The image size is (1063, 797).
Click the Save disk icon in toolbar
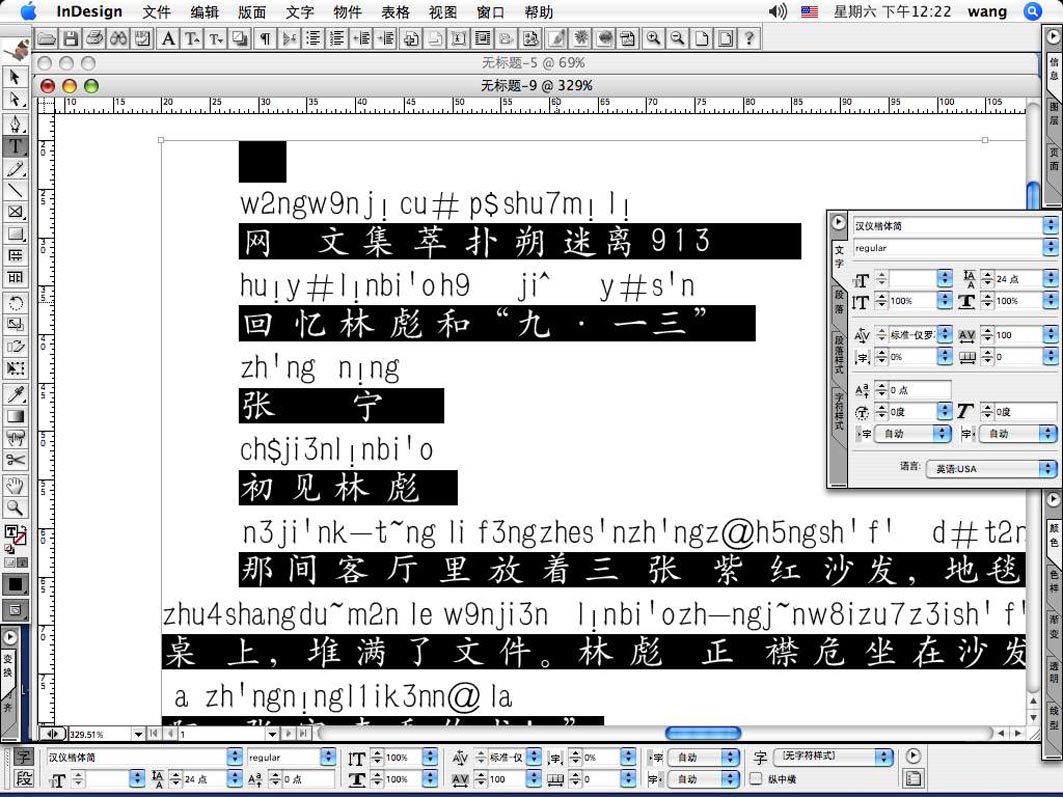[70, 39]
